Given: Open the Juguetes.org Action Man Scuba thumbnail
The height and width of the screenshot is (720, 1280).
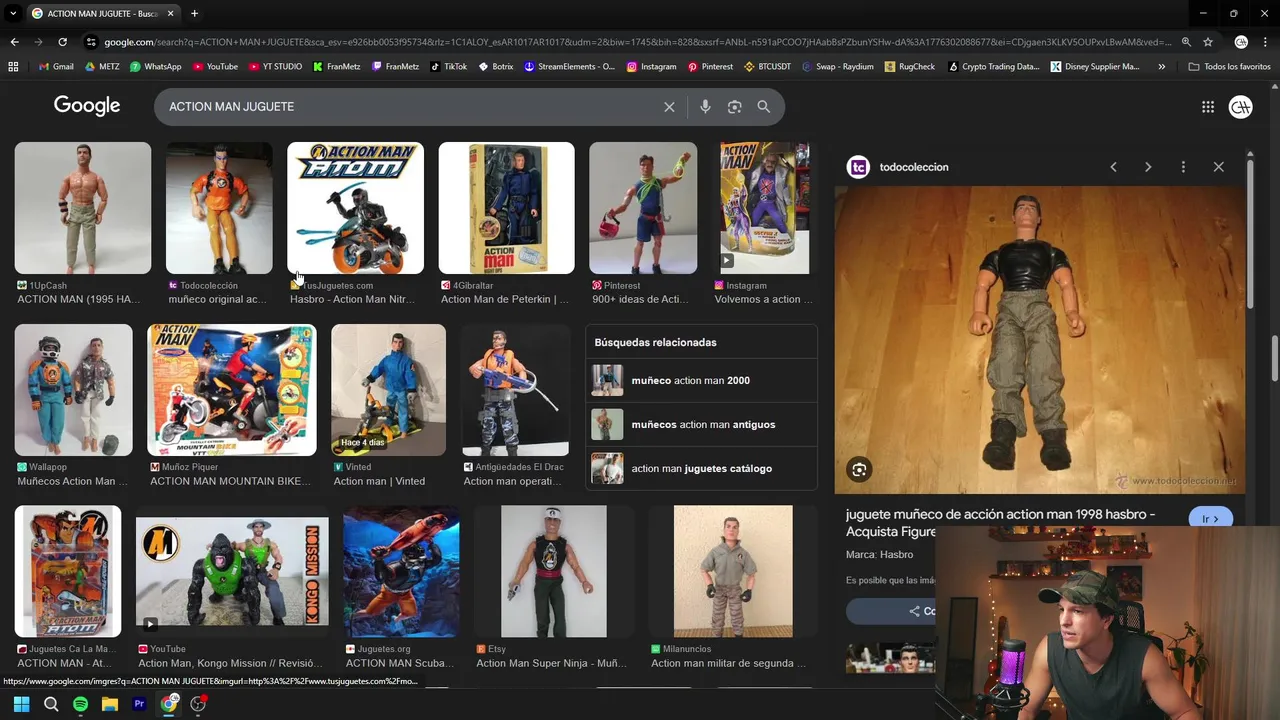Looking at the screenshot, I should 401,572.
